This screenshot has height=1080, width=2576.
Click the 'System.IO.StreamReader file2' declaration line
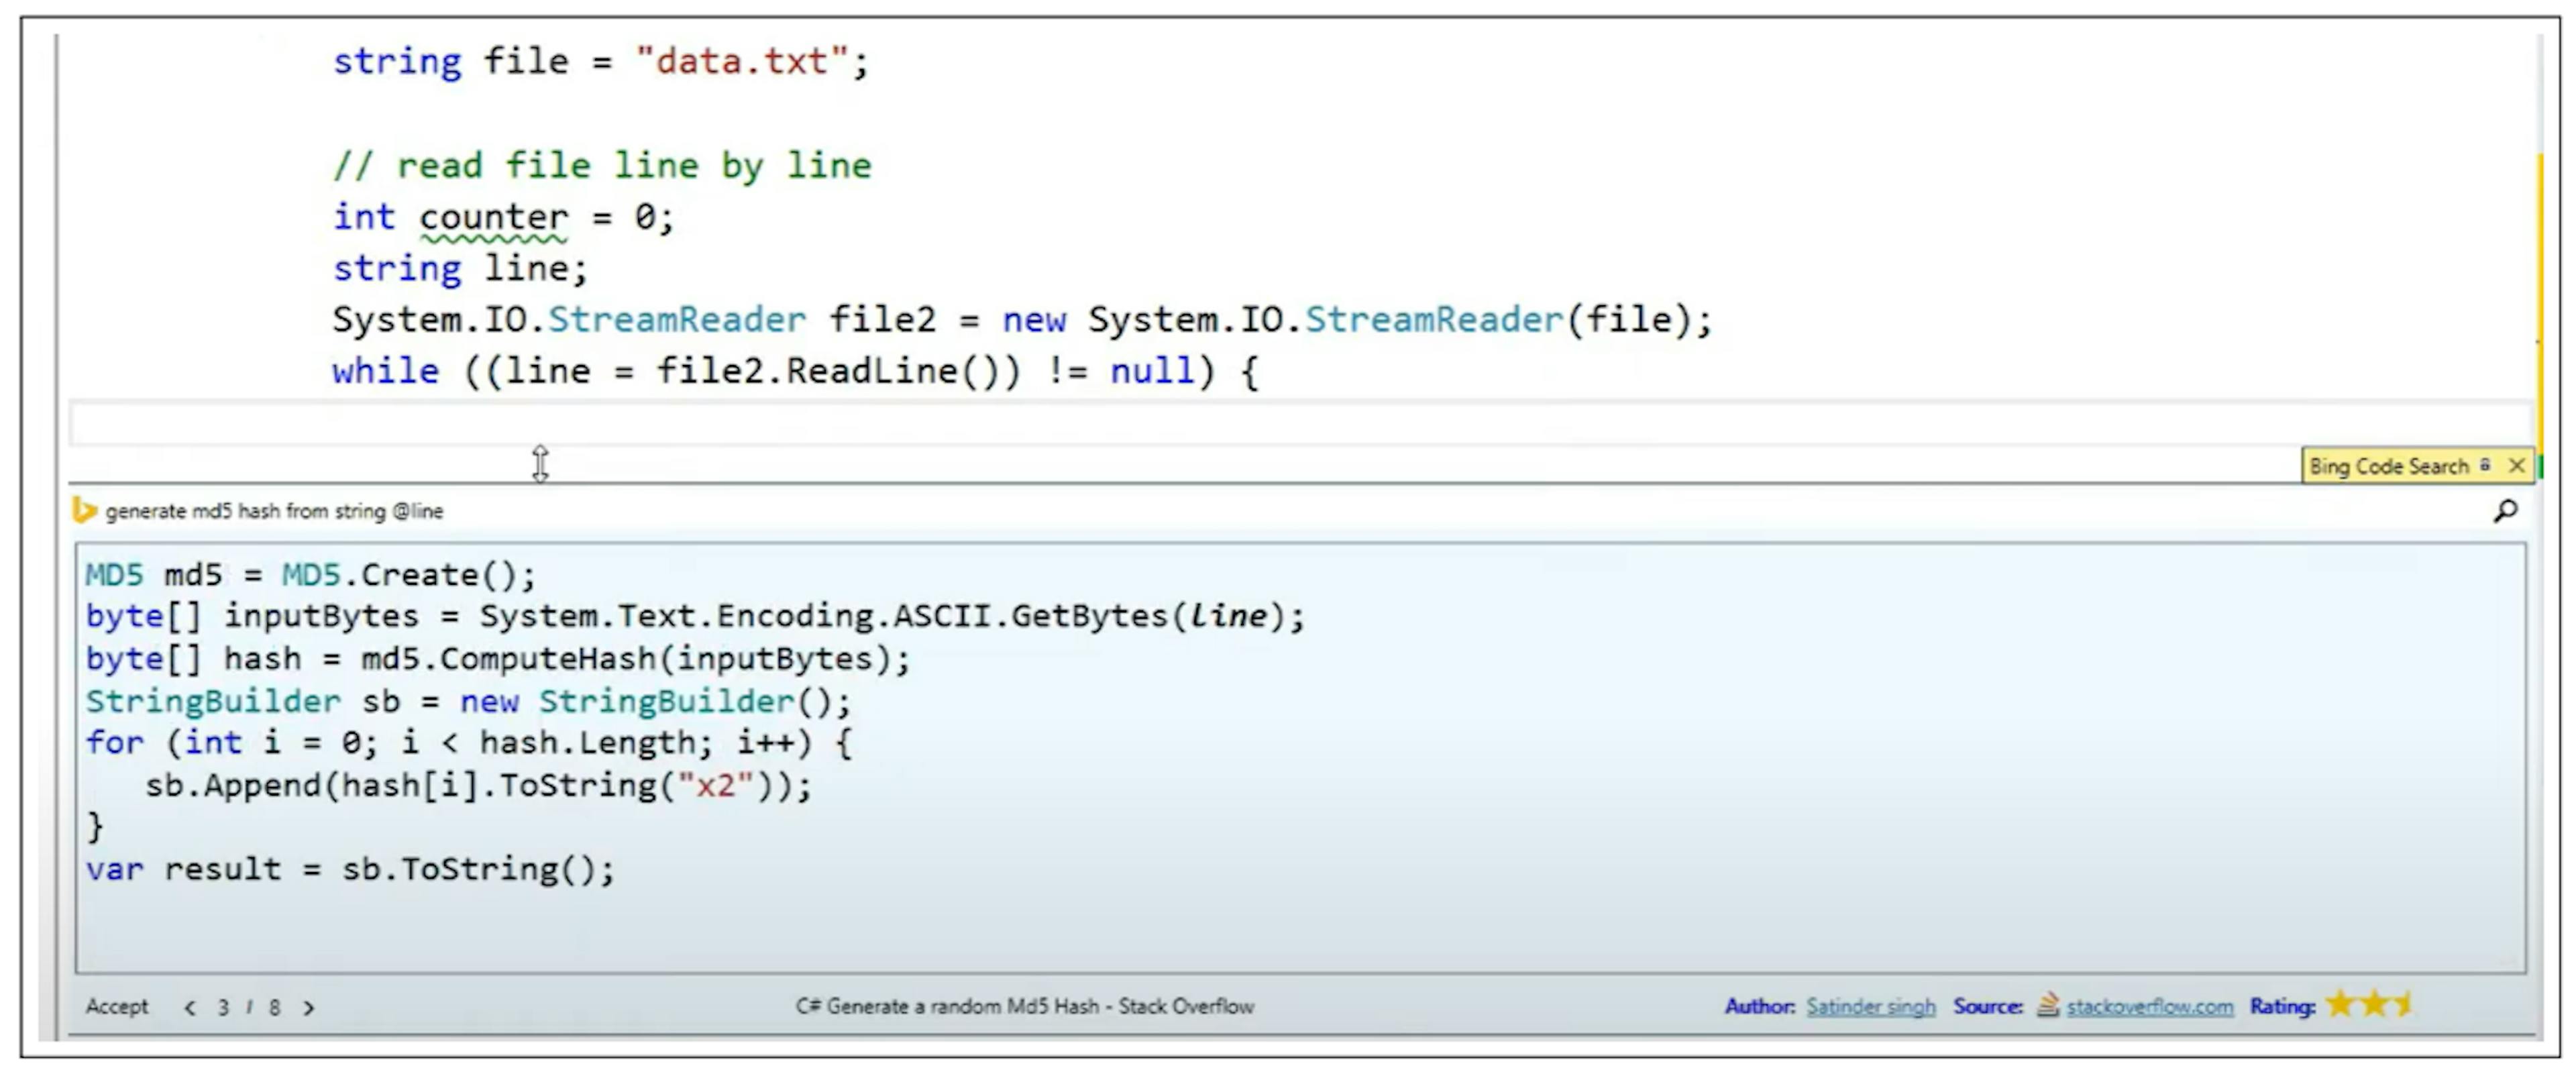pos(1022,320)
